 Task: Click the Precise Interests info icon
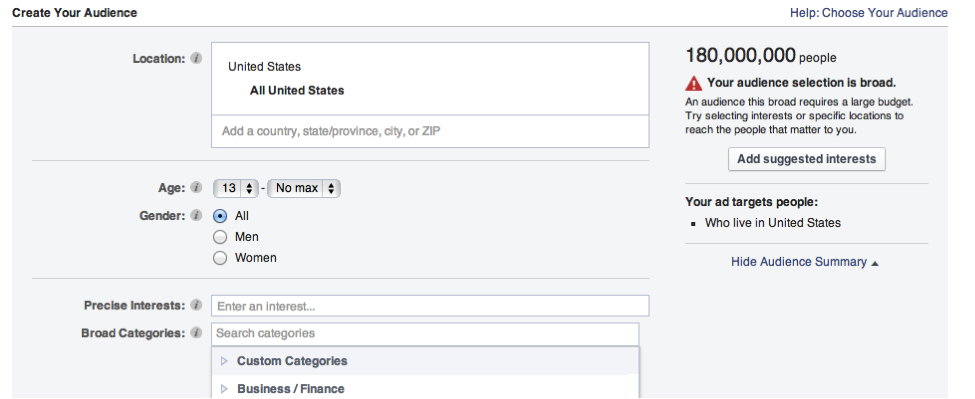point(196,305)
